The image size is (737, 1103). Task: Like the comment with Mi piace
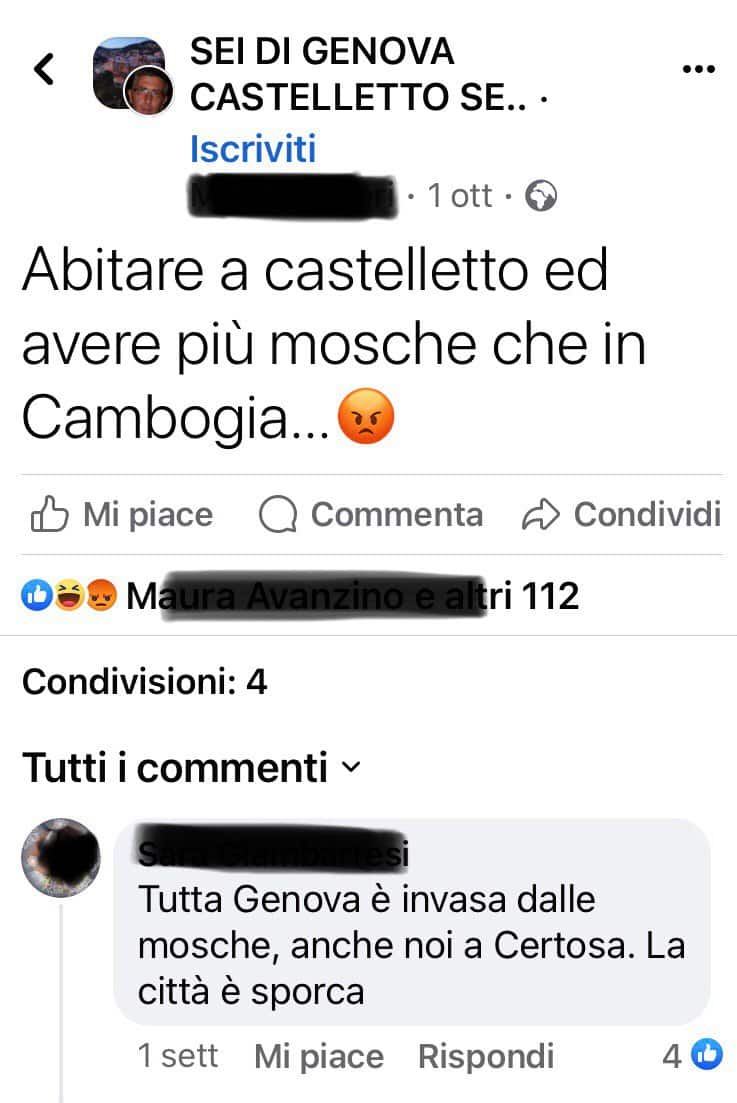pos(319,1057)
